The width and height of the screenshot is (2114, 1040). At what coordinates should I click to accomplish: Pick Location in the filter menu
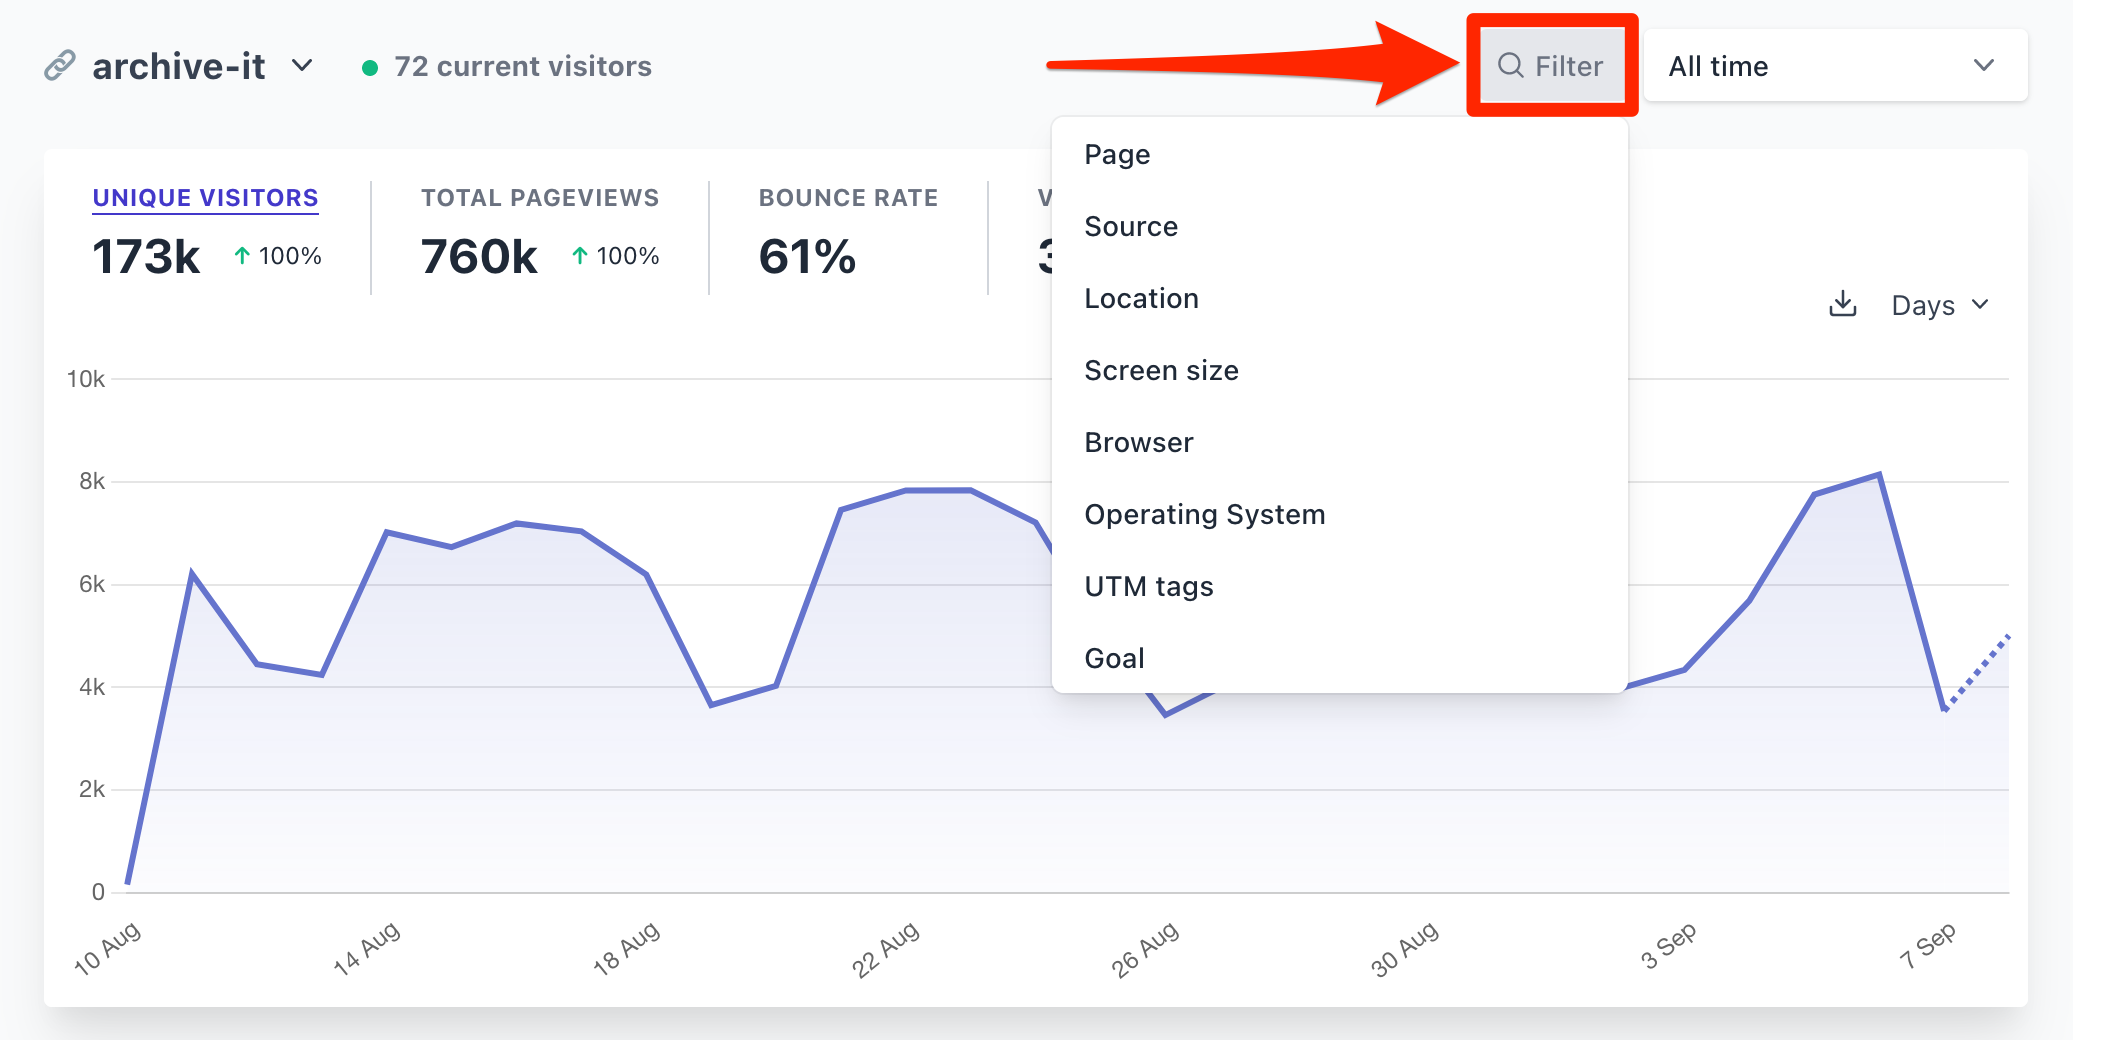(1141, 298)
